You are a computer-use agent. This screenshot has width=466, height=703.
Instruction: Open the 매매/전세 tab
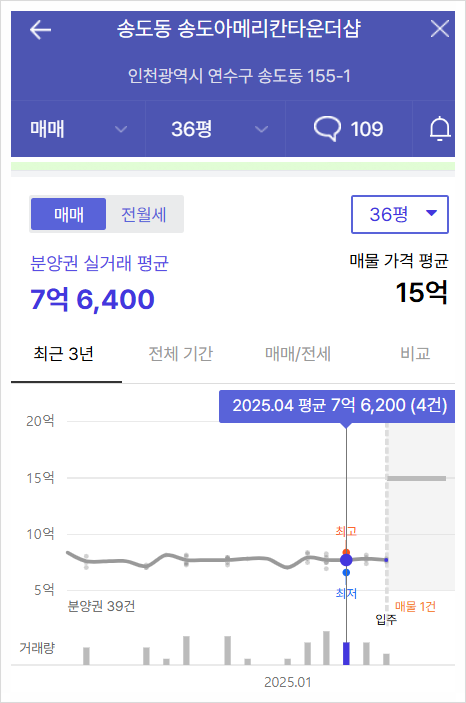298,354
